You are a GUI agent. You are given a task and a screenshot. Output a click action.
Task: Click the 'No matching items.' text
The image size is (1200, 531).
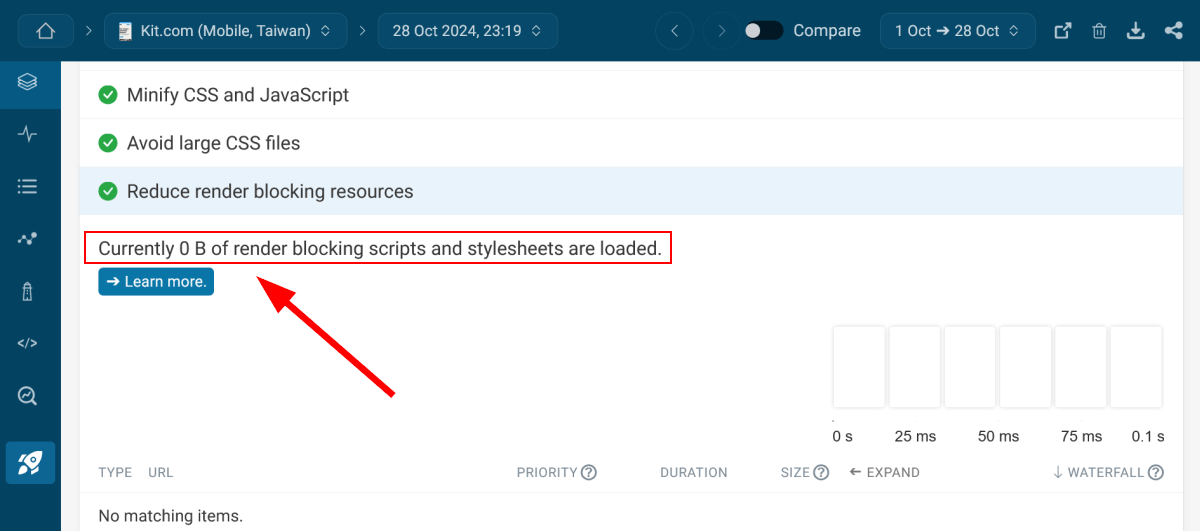tap(171, 517)
